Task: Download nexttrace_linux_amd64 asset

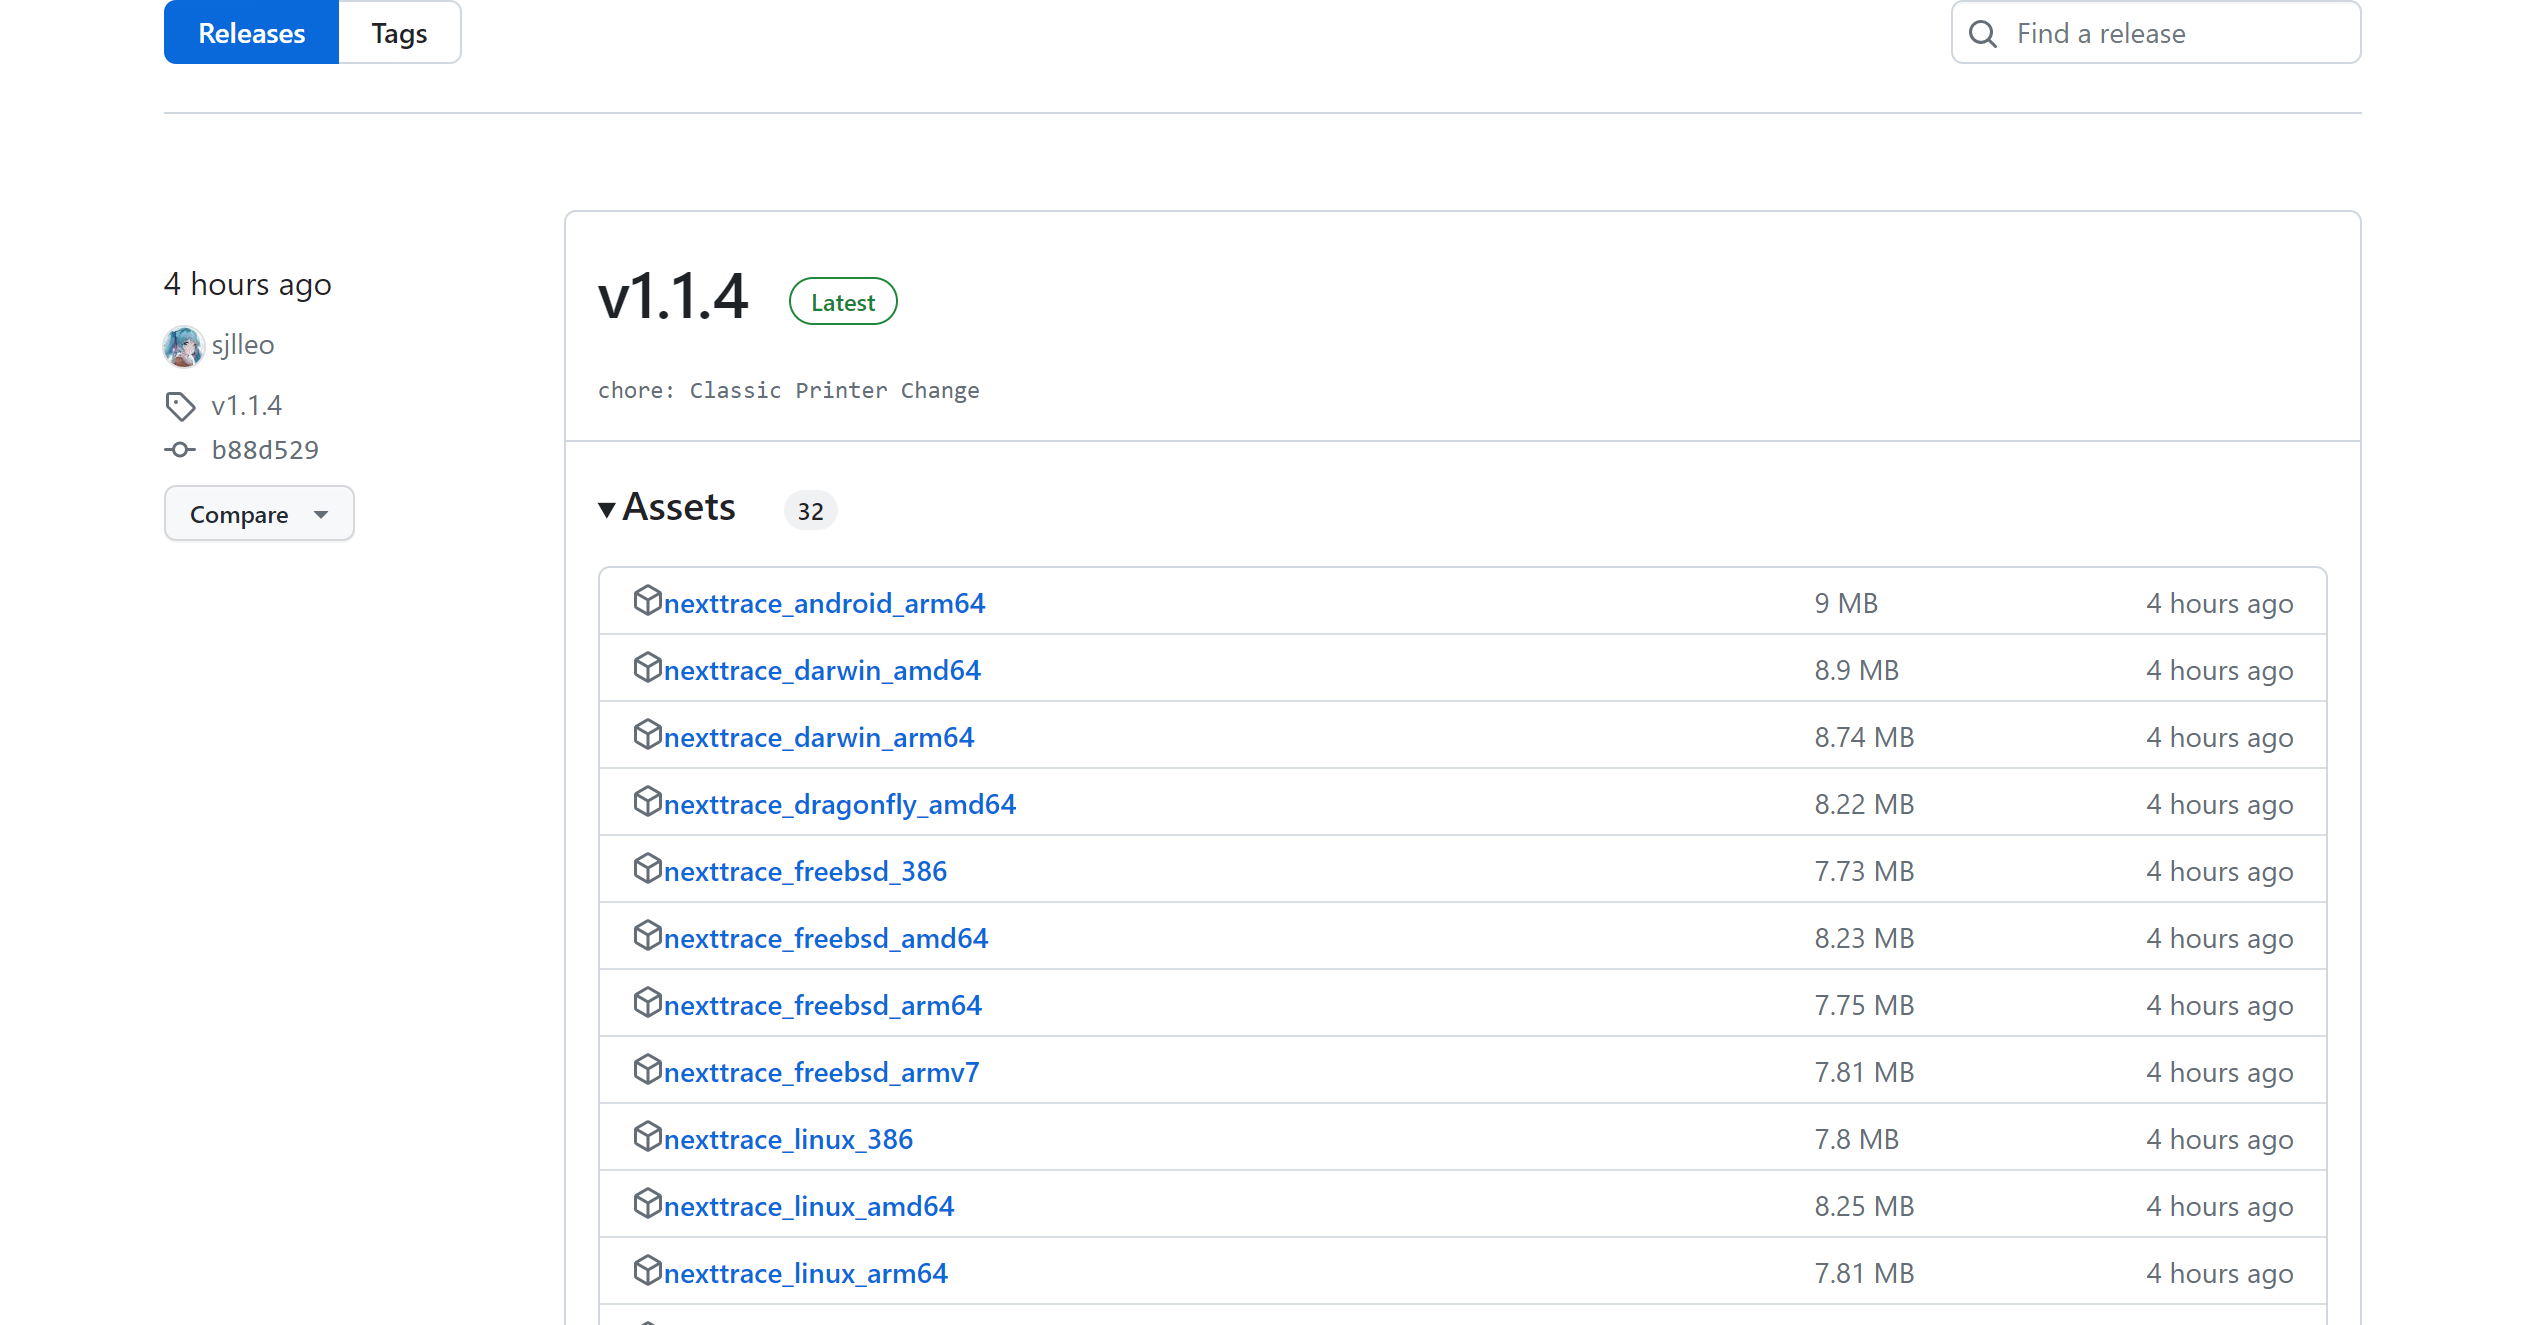Action: pos(808,1206)
